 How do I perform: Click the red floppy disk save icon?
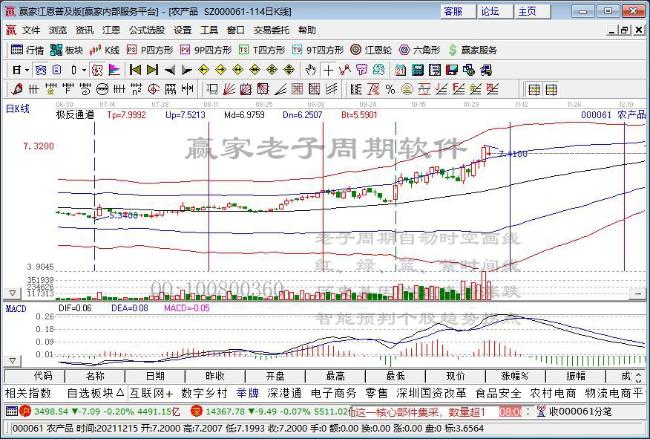coord(451,70)
